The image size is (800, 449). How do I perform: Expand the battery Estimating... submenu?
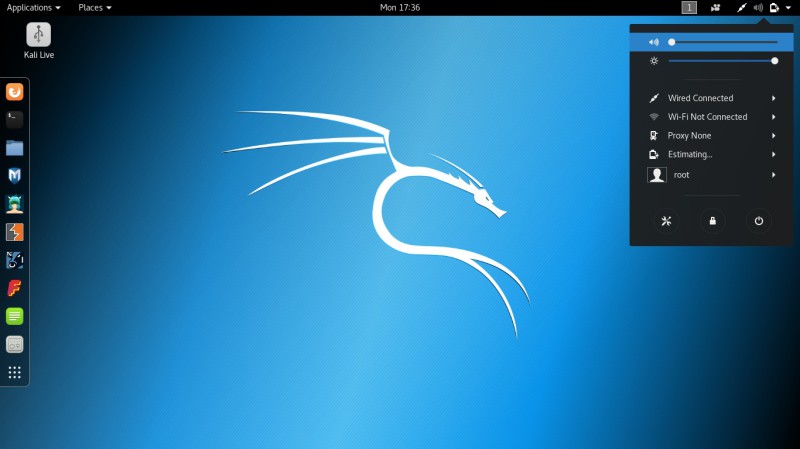coord(712,154)
